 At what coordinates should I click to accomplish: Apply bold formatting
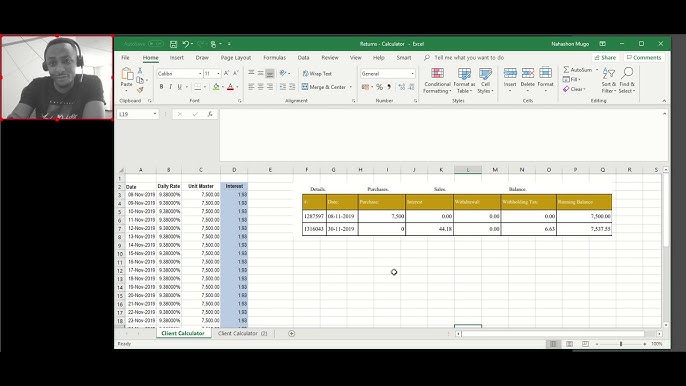(x=161, y=87)
